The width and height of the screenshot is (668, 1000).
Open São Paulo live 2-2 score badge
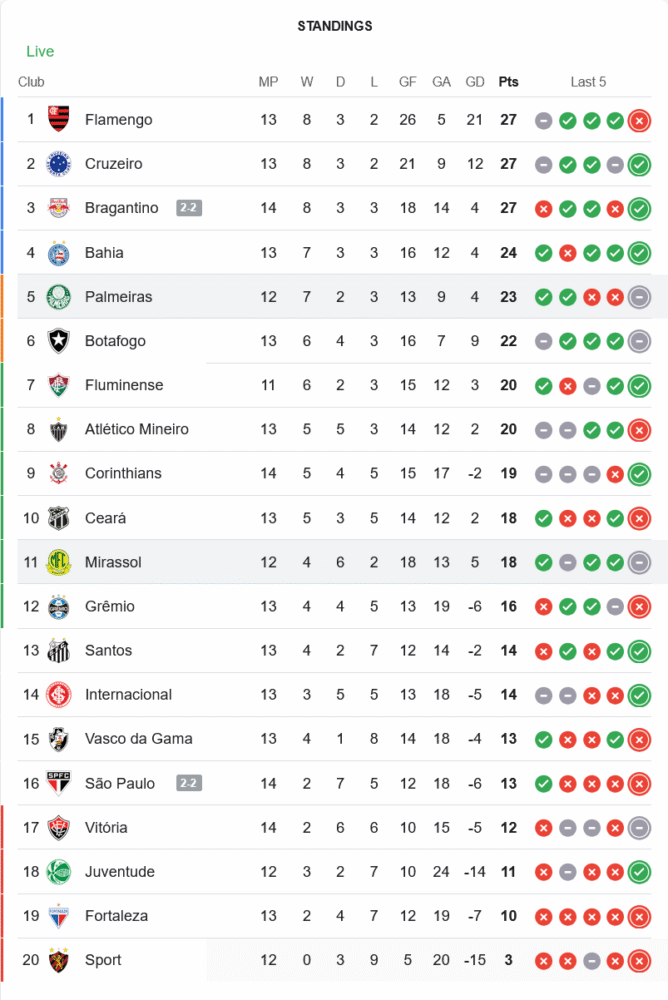pyautogui.click(x=189, y=783)
